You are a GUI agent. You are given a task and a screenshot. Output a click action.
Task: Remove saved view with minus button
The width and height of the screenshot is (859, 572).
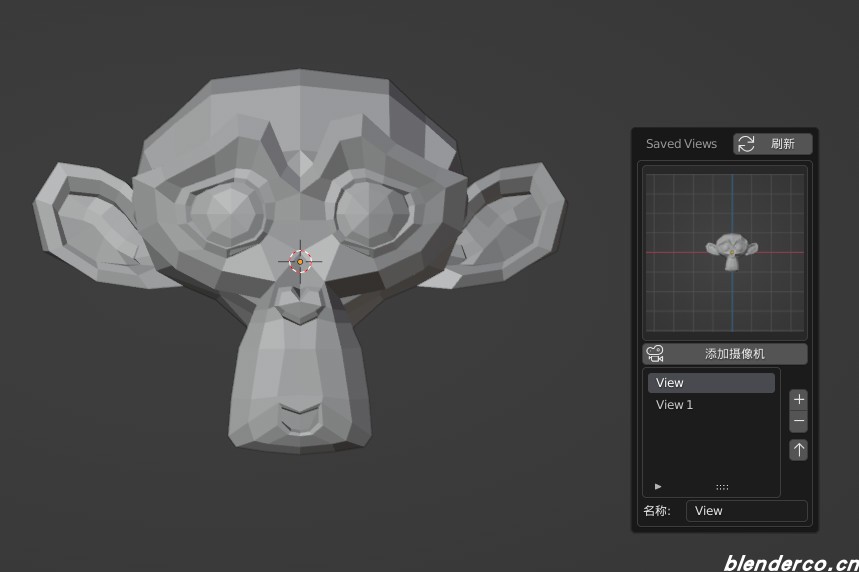pos(799,421)
